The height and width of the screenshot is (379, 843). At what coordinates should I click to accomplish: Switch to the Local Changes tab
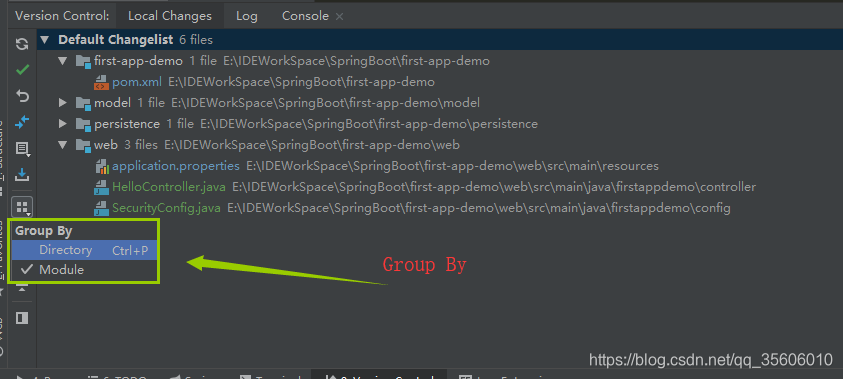pyautogui.click(x=170, y=16)
